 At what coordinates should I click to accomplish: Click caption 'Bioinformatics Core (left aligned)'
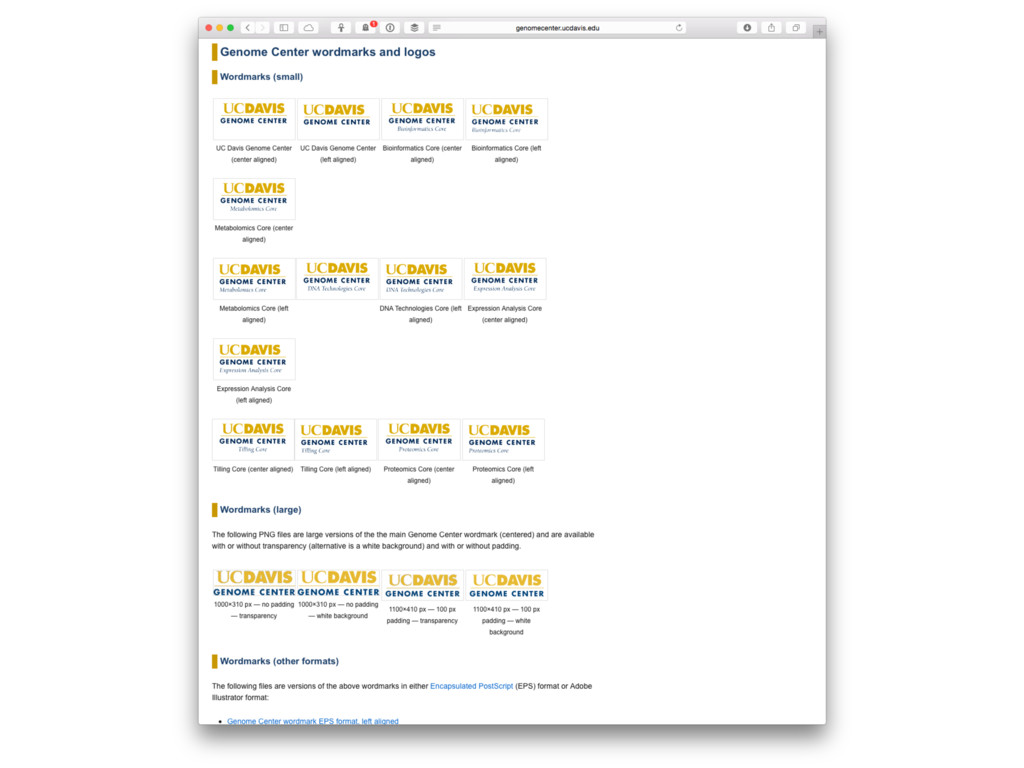[x=506, y=153]
